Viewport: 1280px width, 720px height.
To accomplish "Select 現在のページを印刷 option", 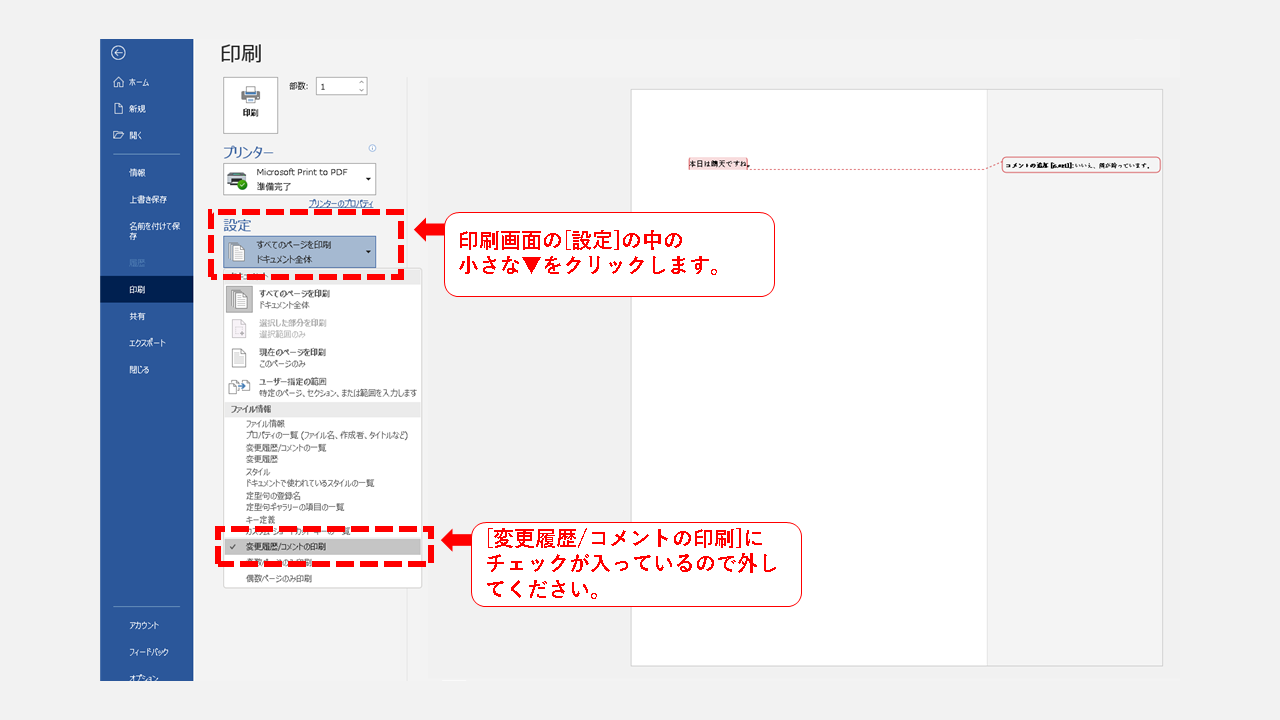I will point(322,357).
